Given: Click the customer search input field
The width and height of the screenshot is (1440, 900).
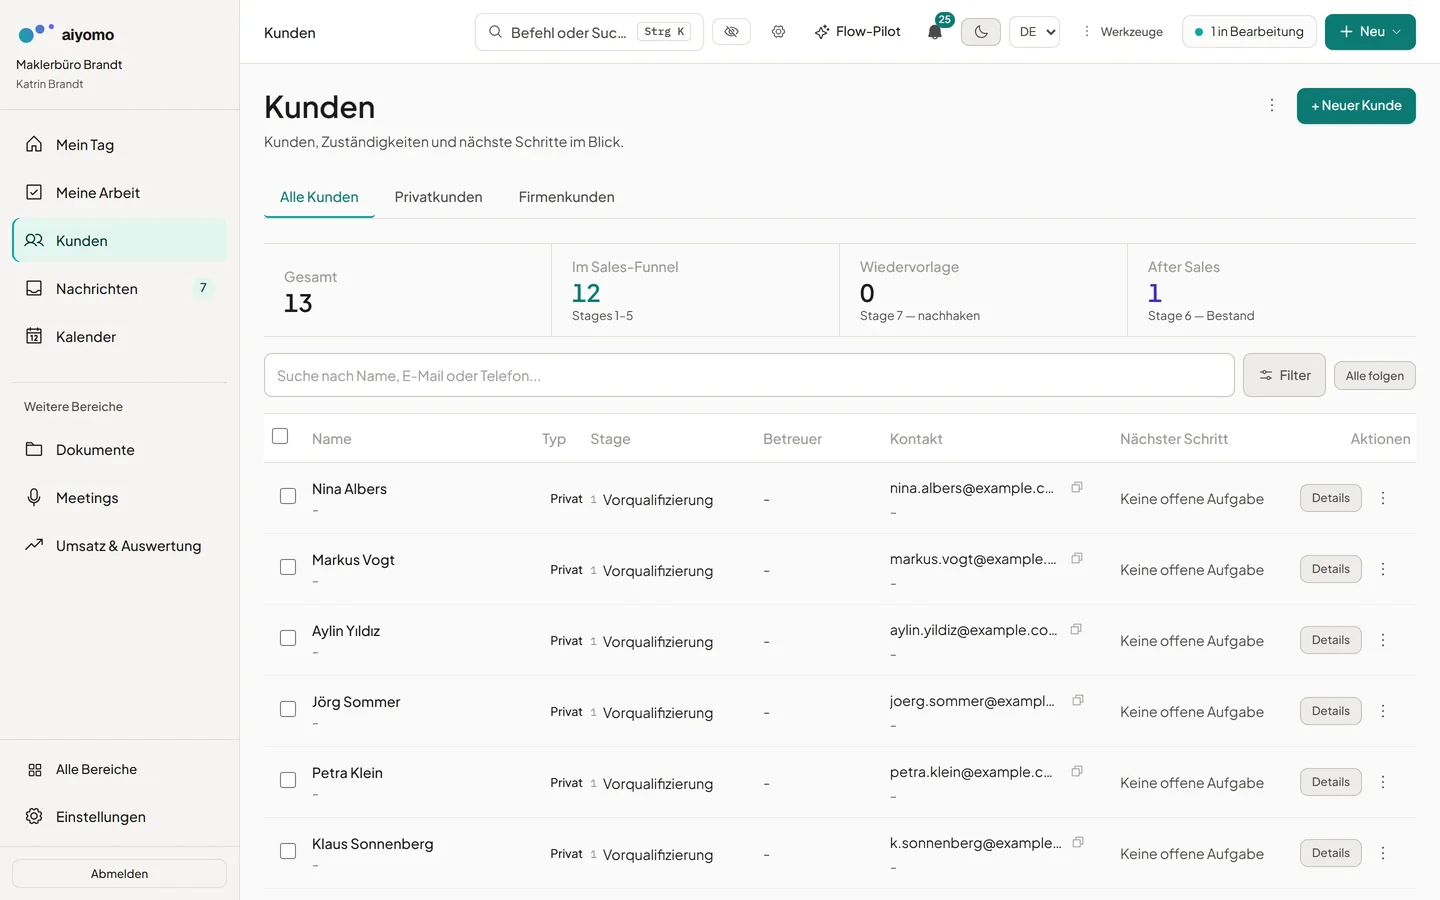Looking at the screenshot, I should [x=749, y=375].
